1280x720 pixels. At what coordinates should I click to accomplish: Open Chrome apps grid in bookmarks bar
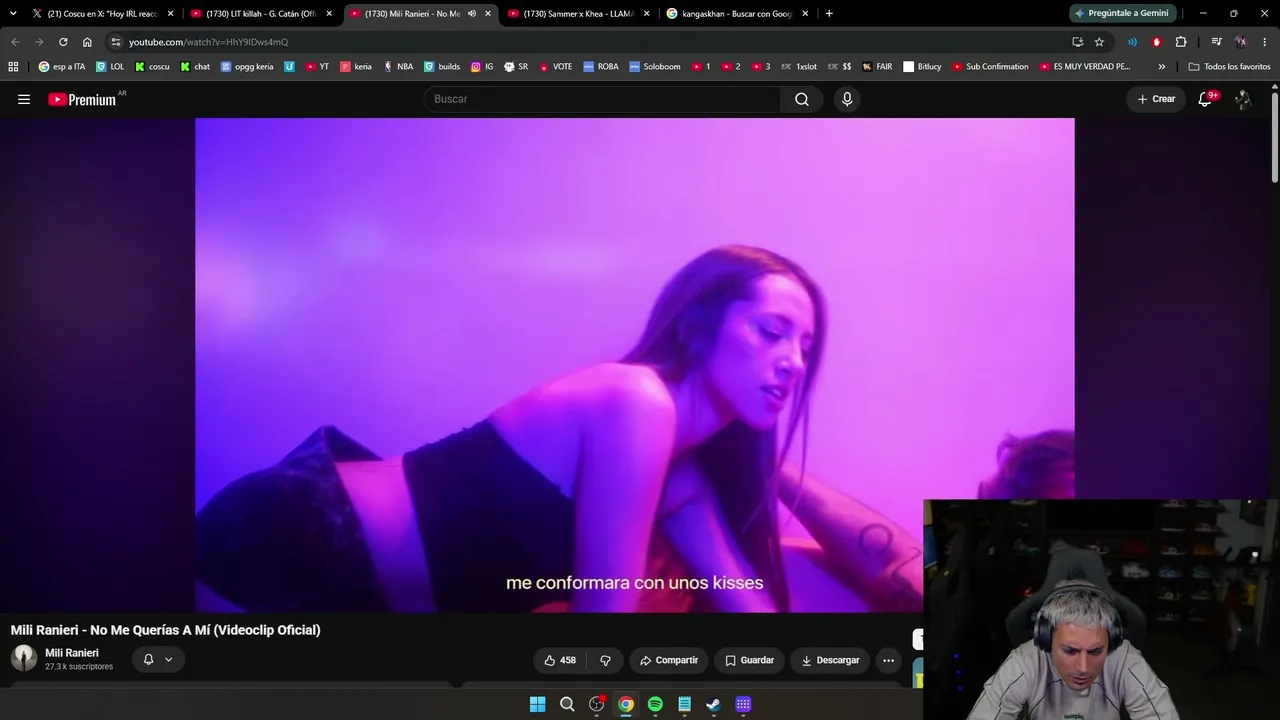point(13,67)
